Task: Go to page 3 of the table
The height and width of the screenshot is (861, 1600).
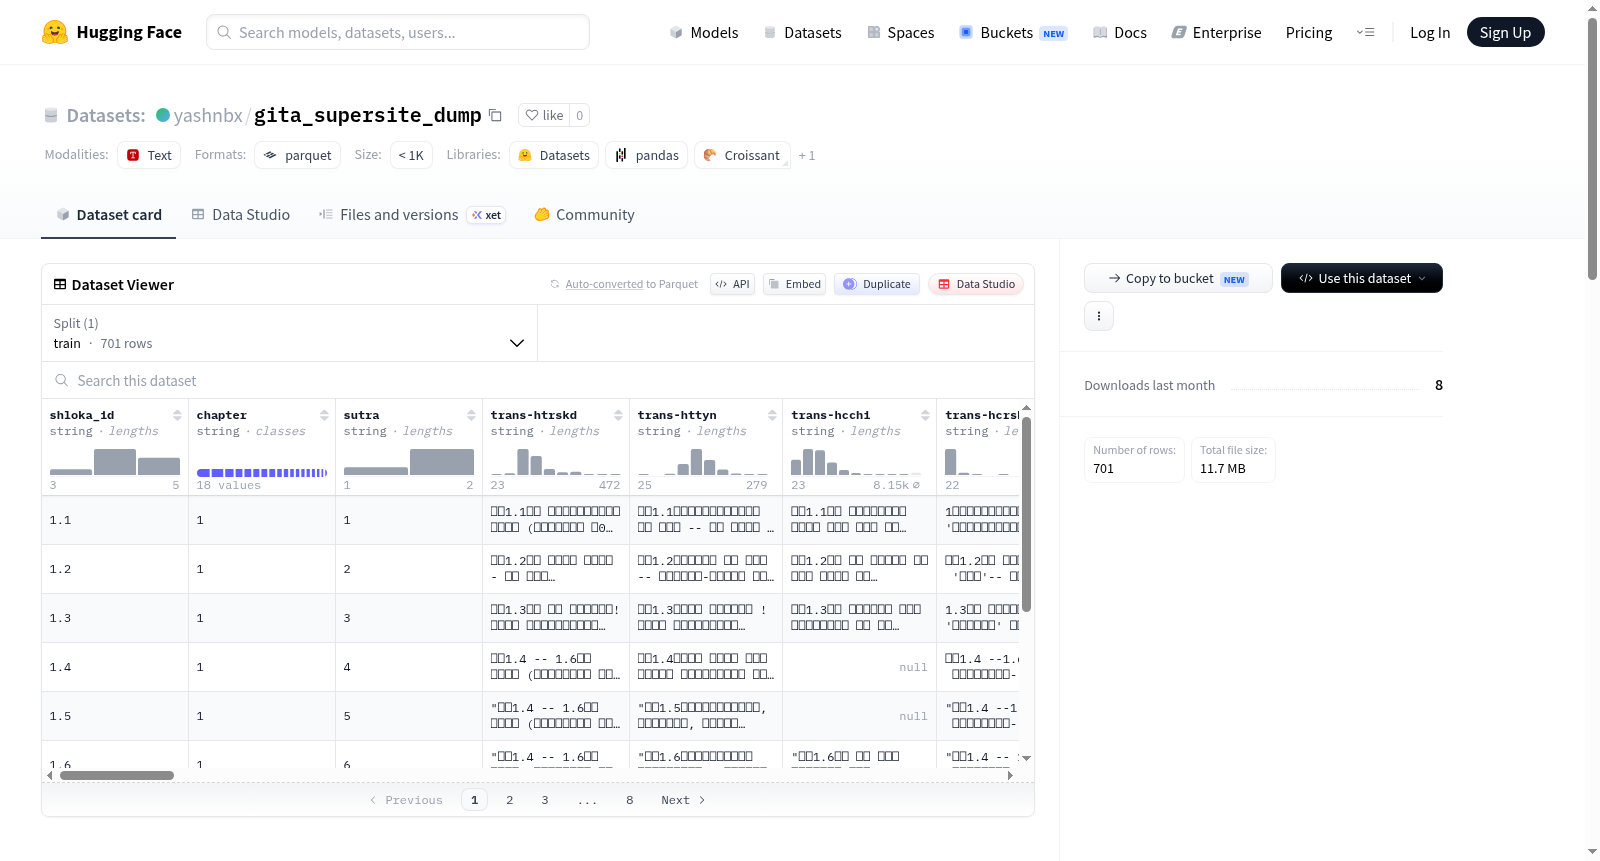Action: coord(545,800)
